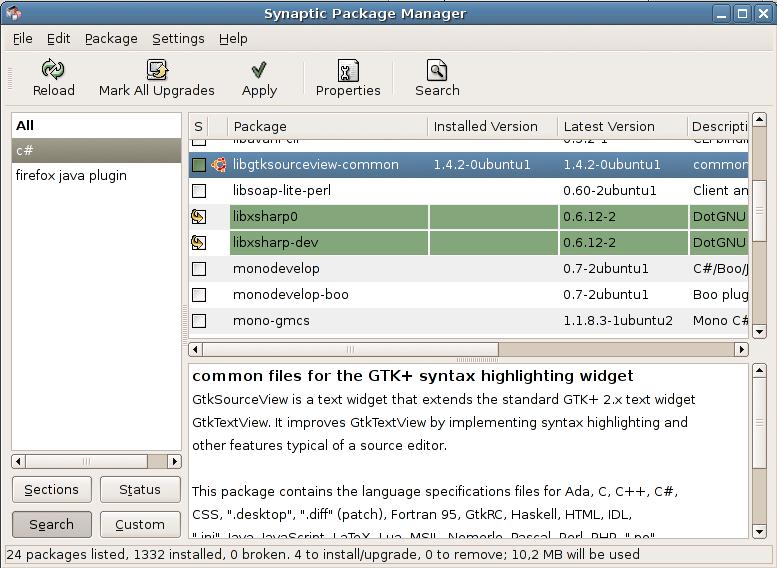Open the File menu

click(22, 39)
